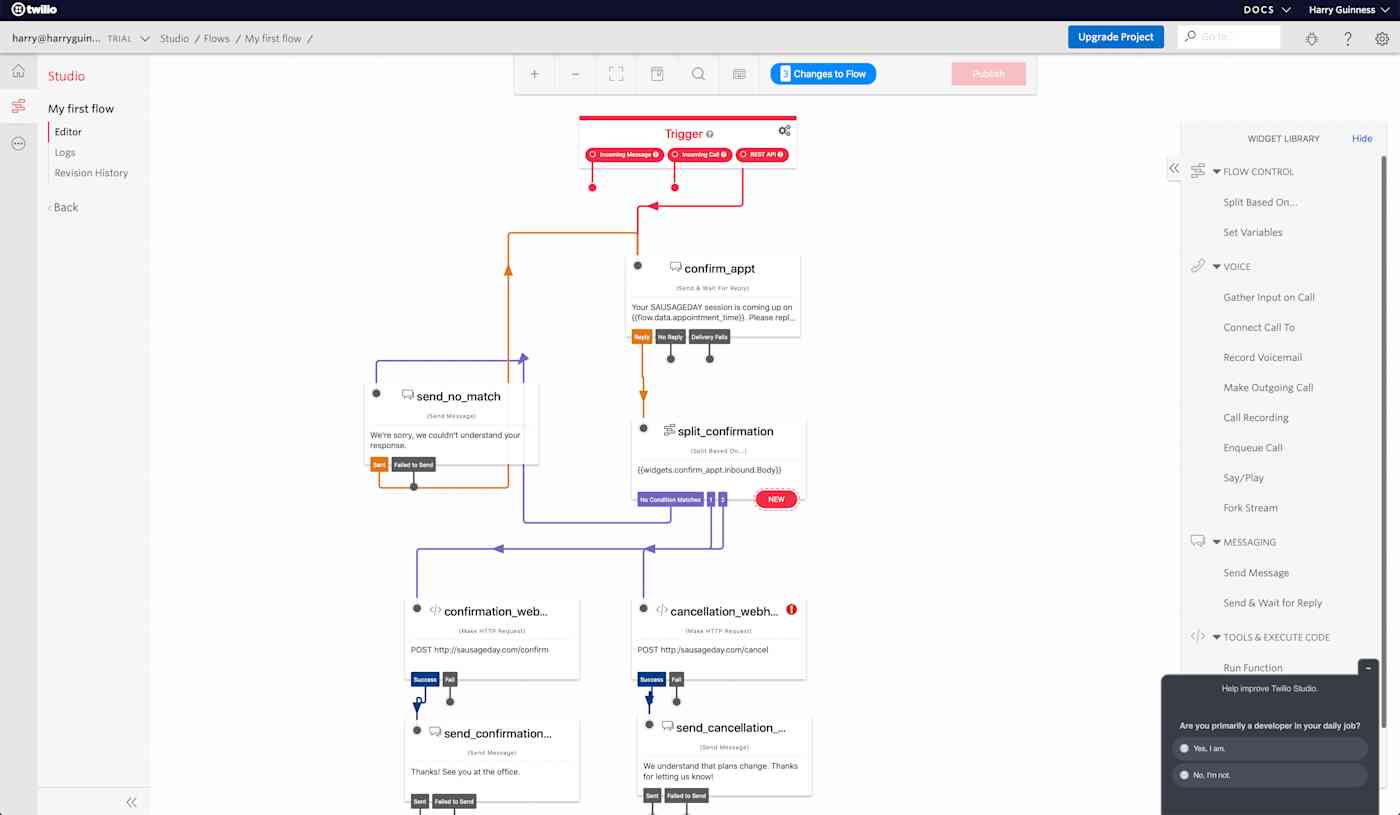Select Say/Play widget

coord(1243,478)
